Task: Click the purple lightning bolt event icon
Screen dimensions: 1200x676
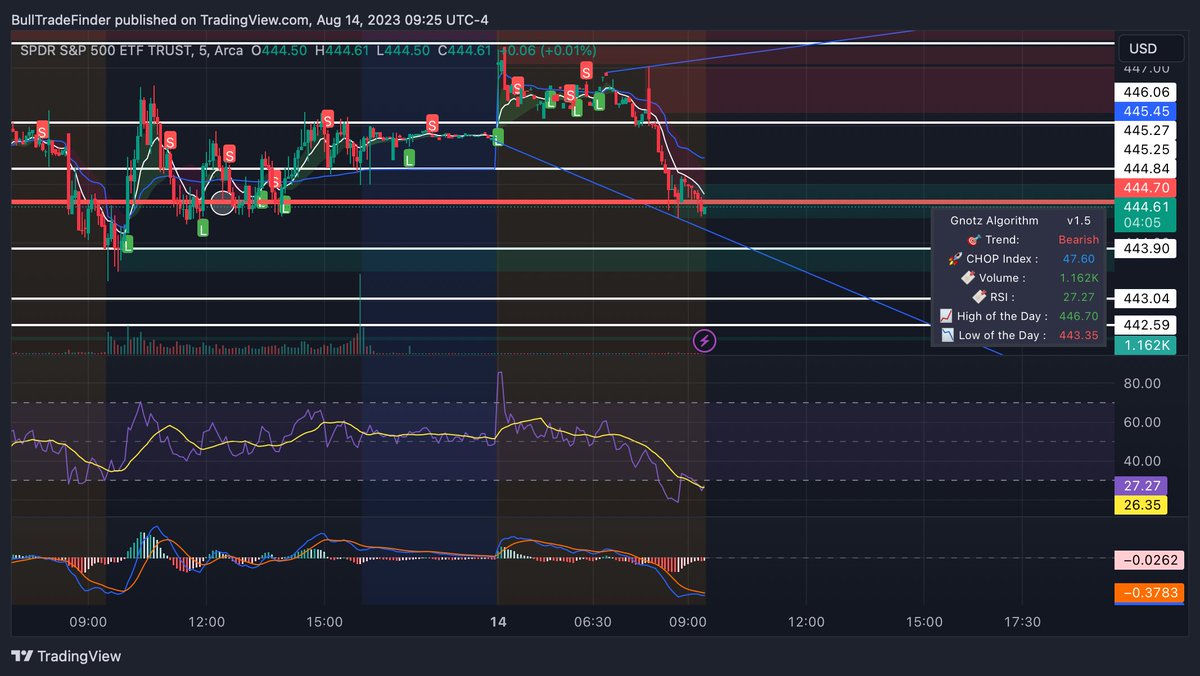Action: 704,341
